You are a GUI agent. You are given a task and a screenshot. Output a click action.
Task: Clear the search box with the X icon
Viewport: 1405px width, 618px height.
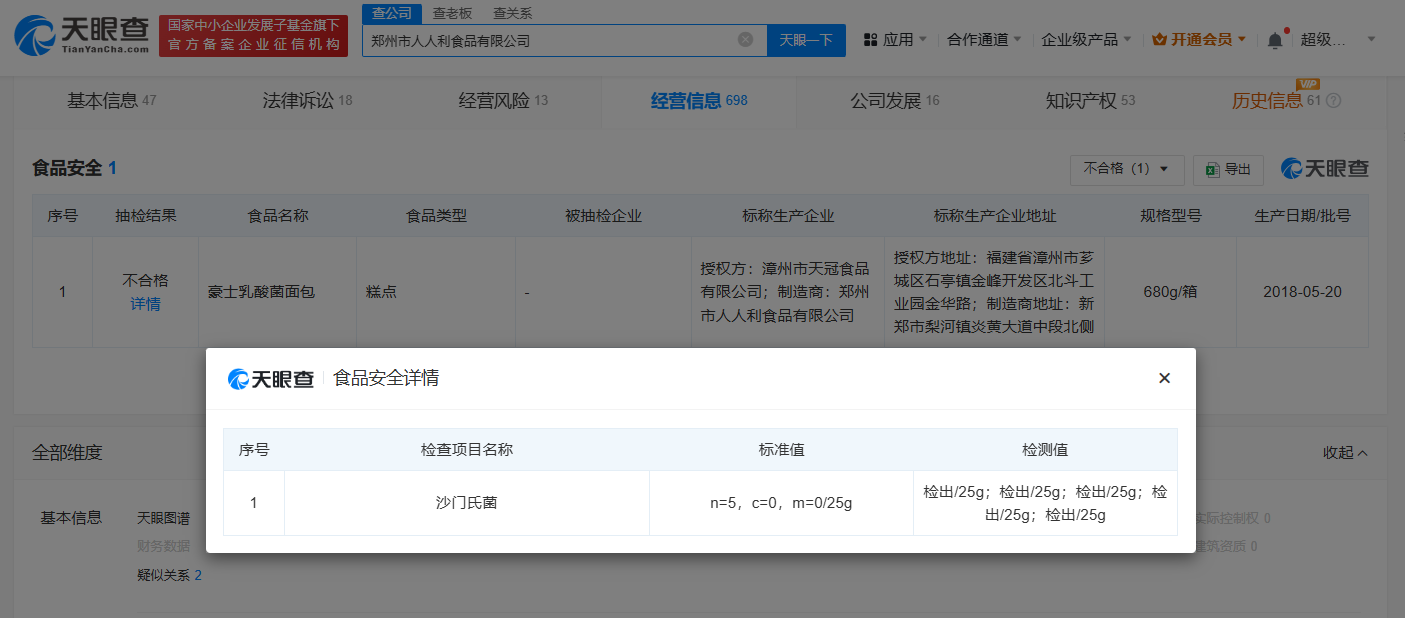tap(745, 40)
